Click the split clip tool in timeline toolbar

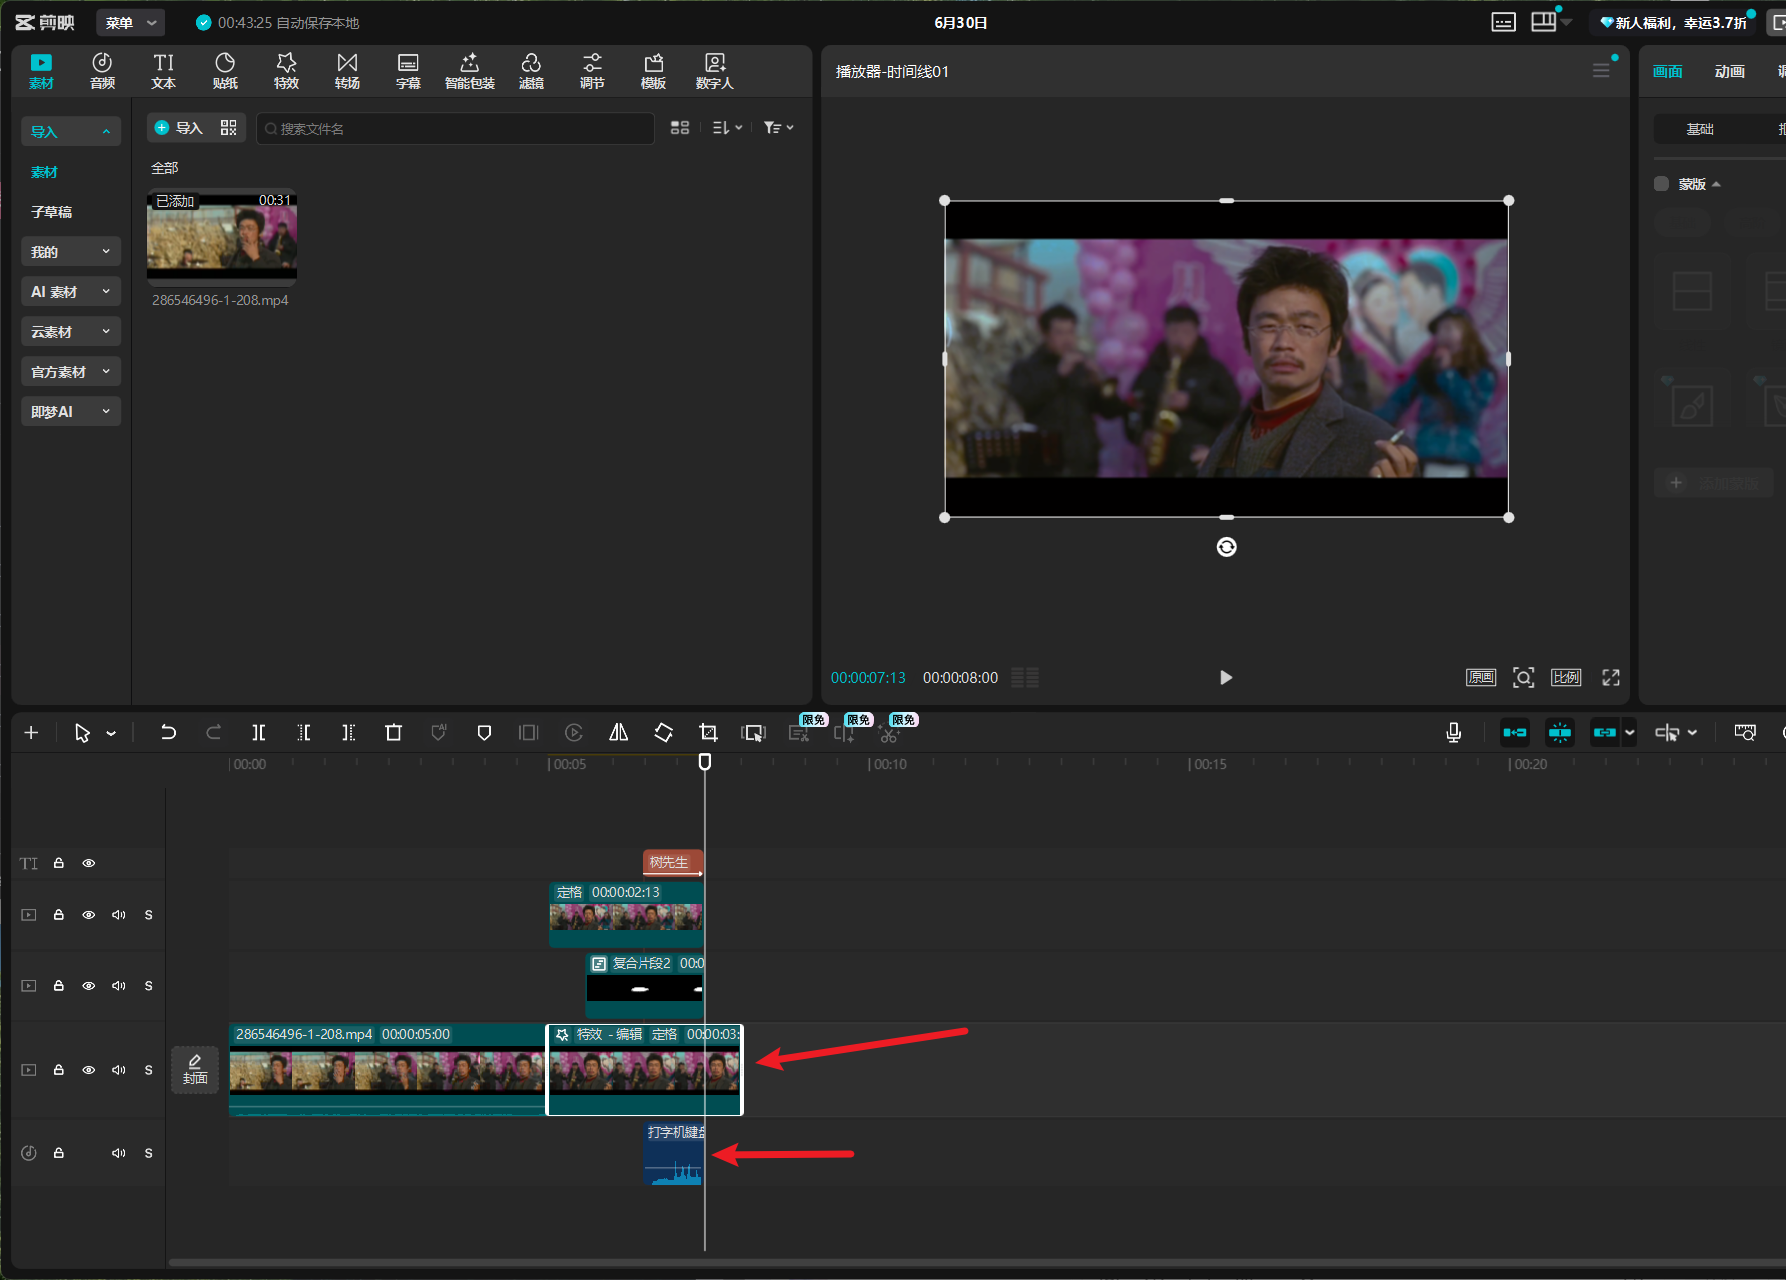point(258,733)
